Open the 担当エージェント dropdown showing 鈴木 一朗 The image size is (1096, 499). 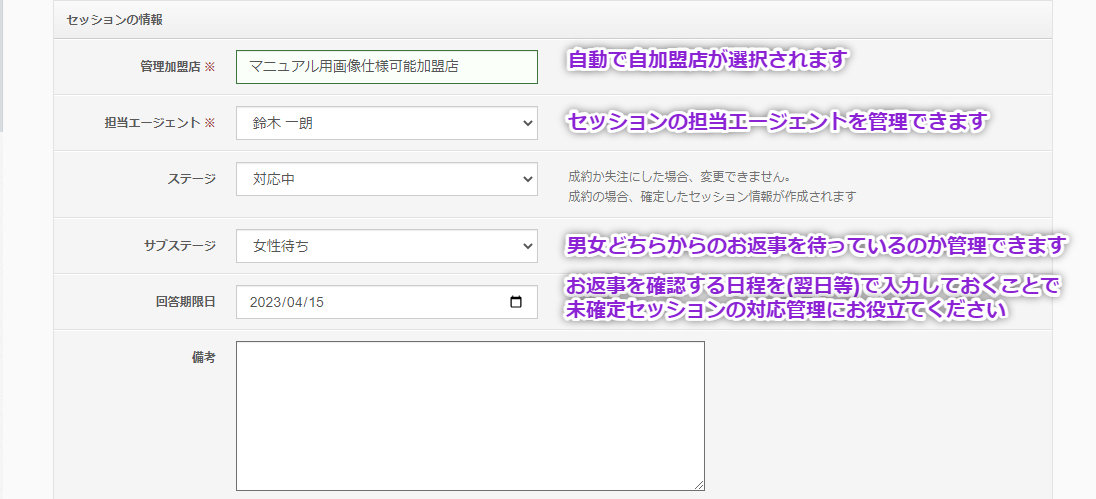387,123
